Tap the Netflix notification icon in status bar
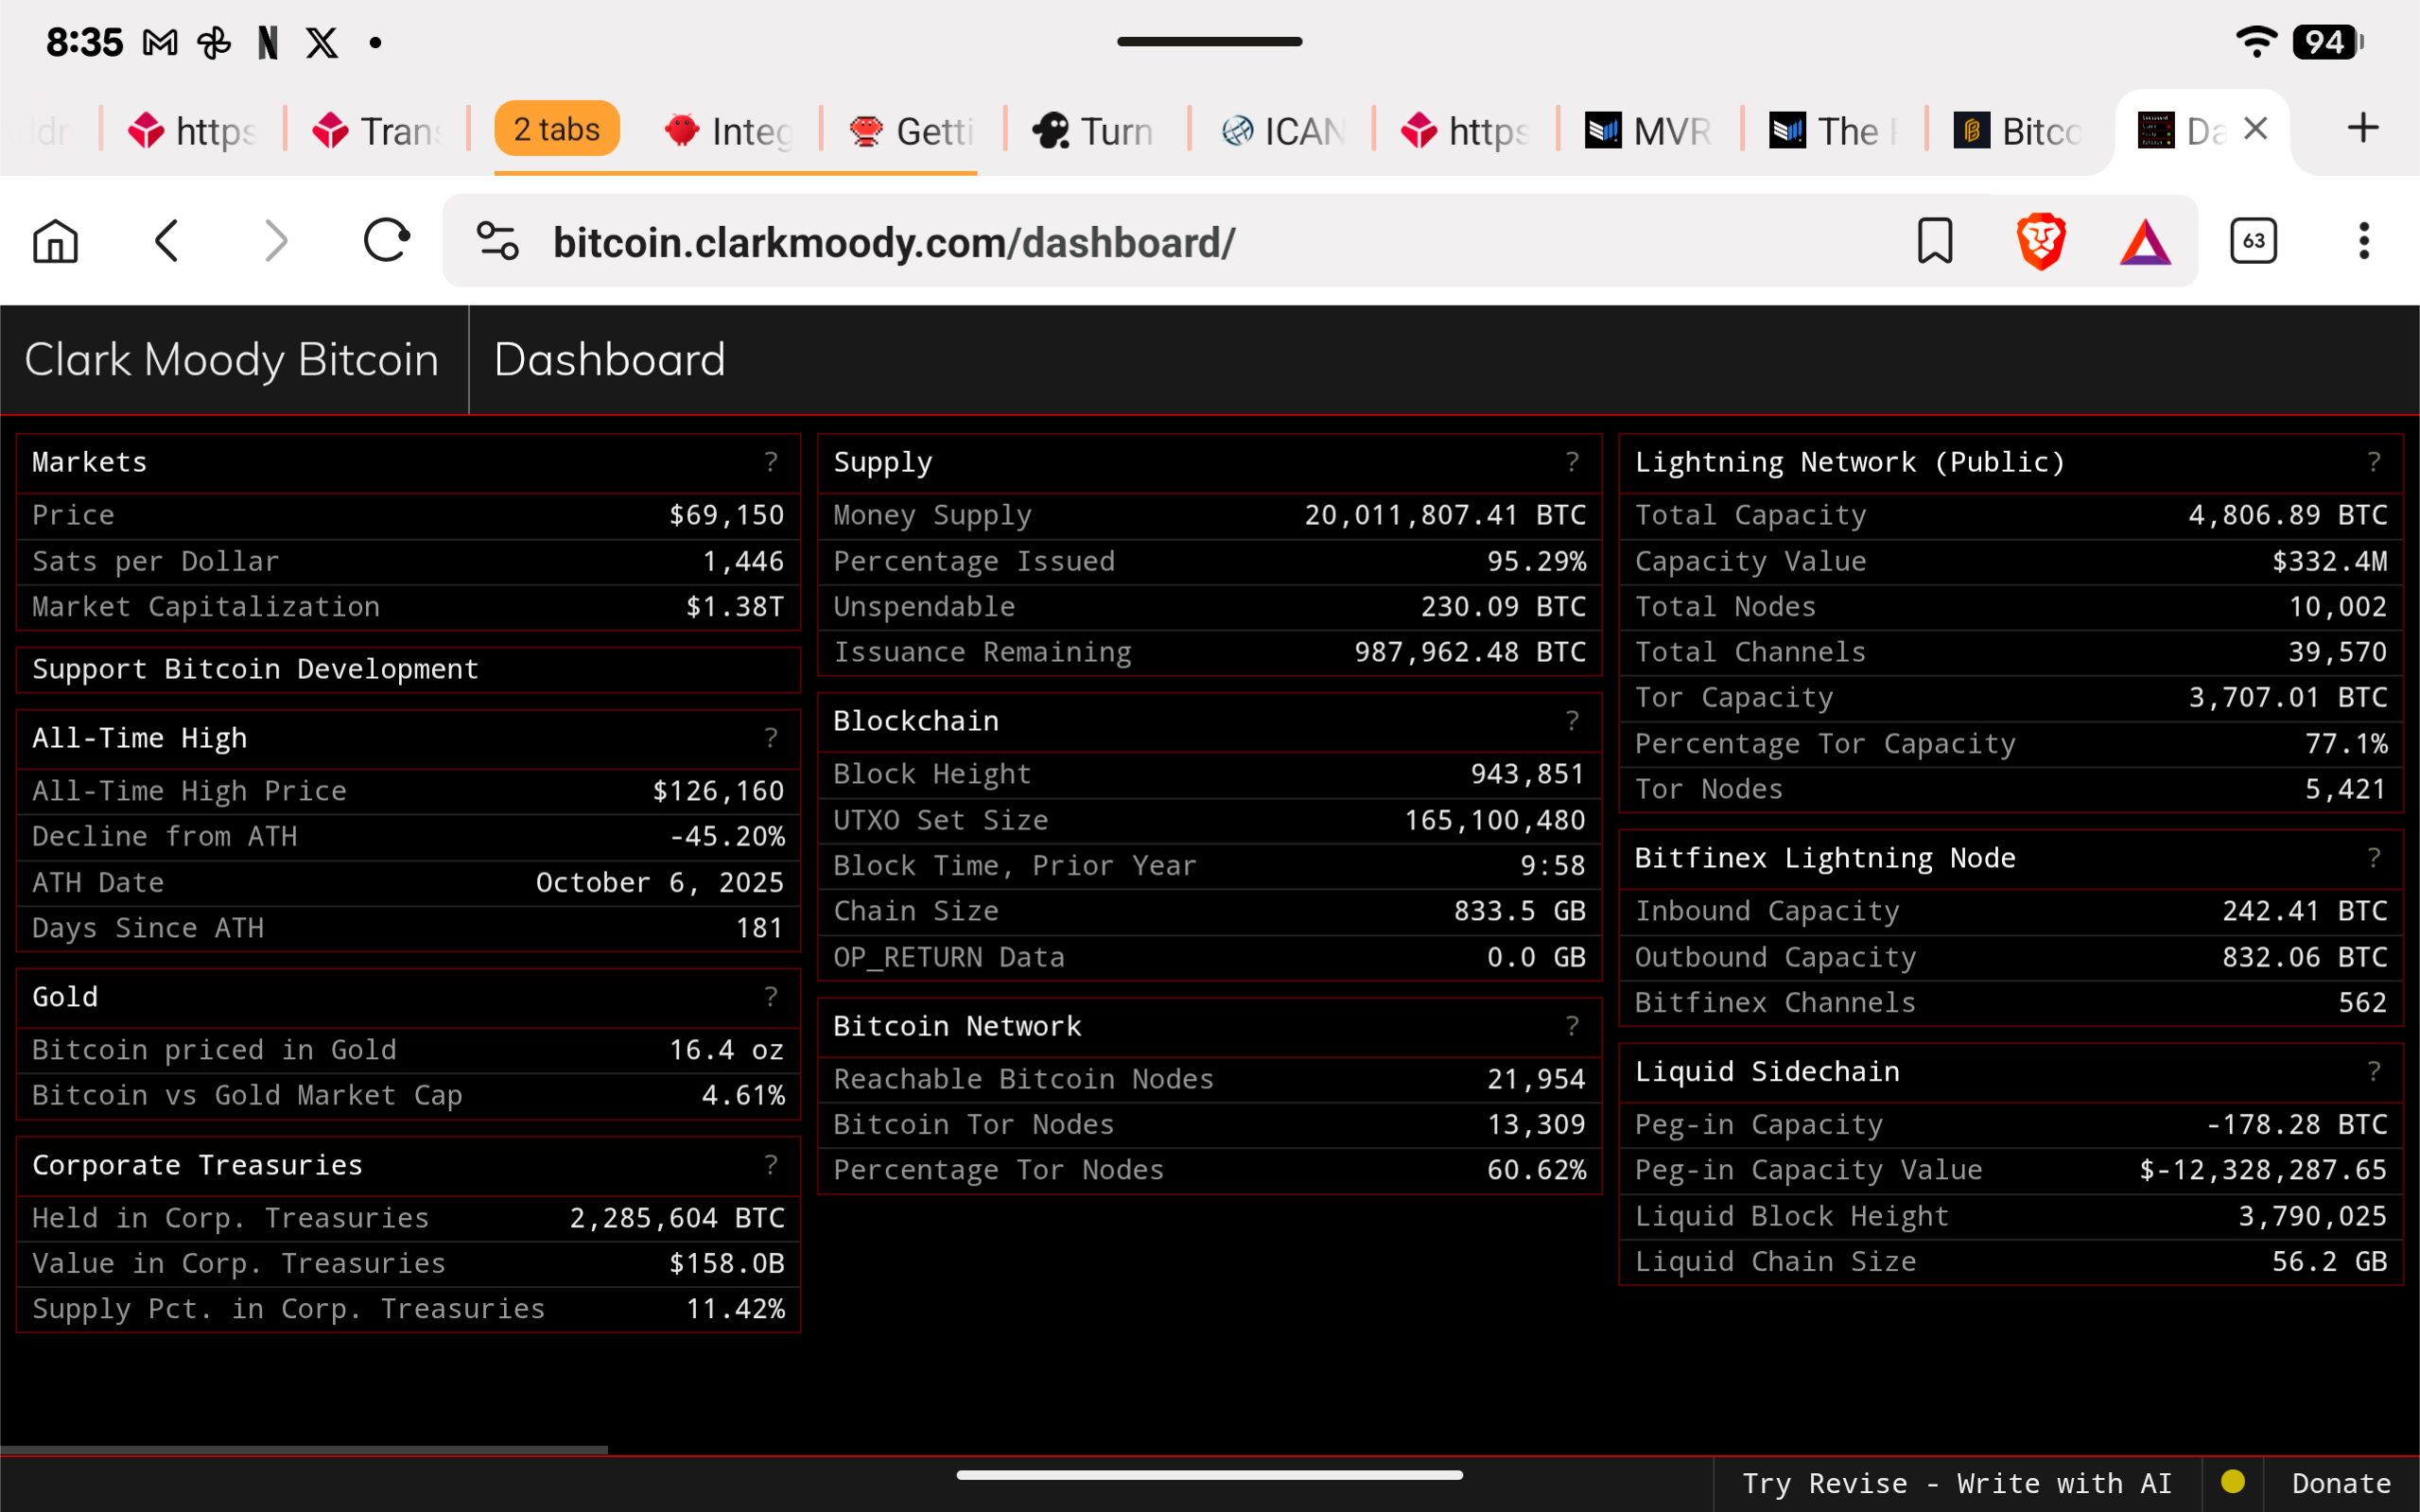 point(268,43)
